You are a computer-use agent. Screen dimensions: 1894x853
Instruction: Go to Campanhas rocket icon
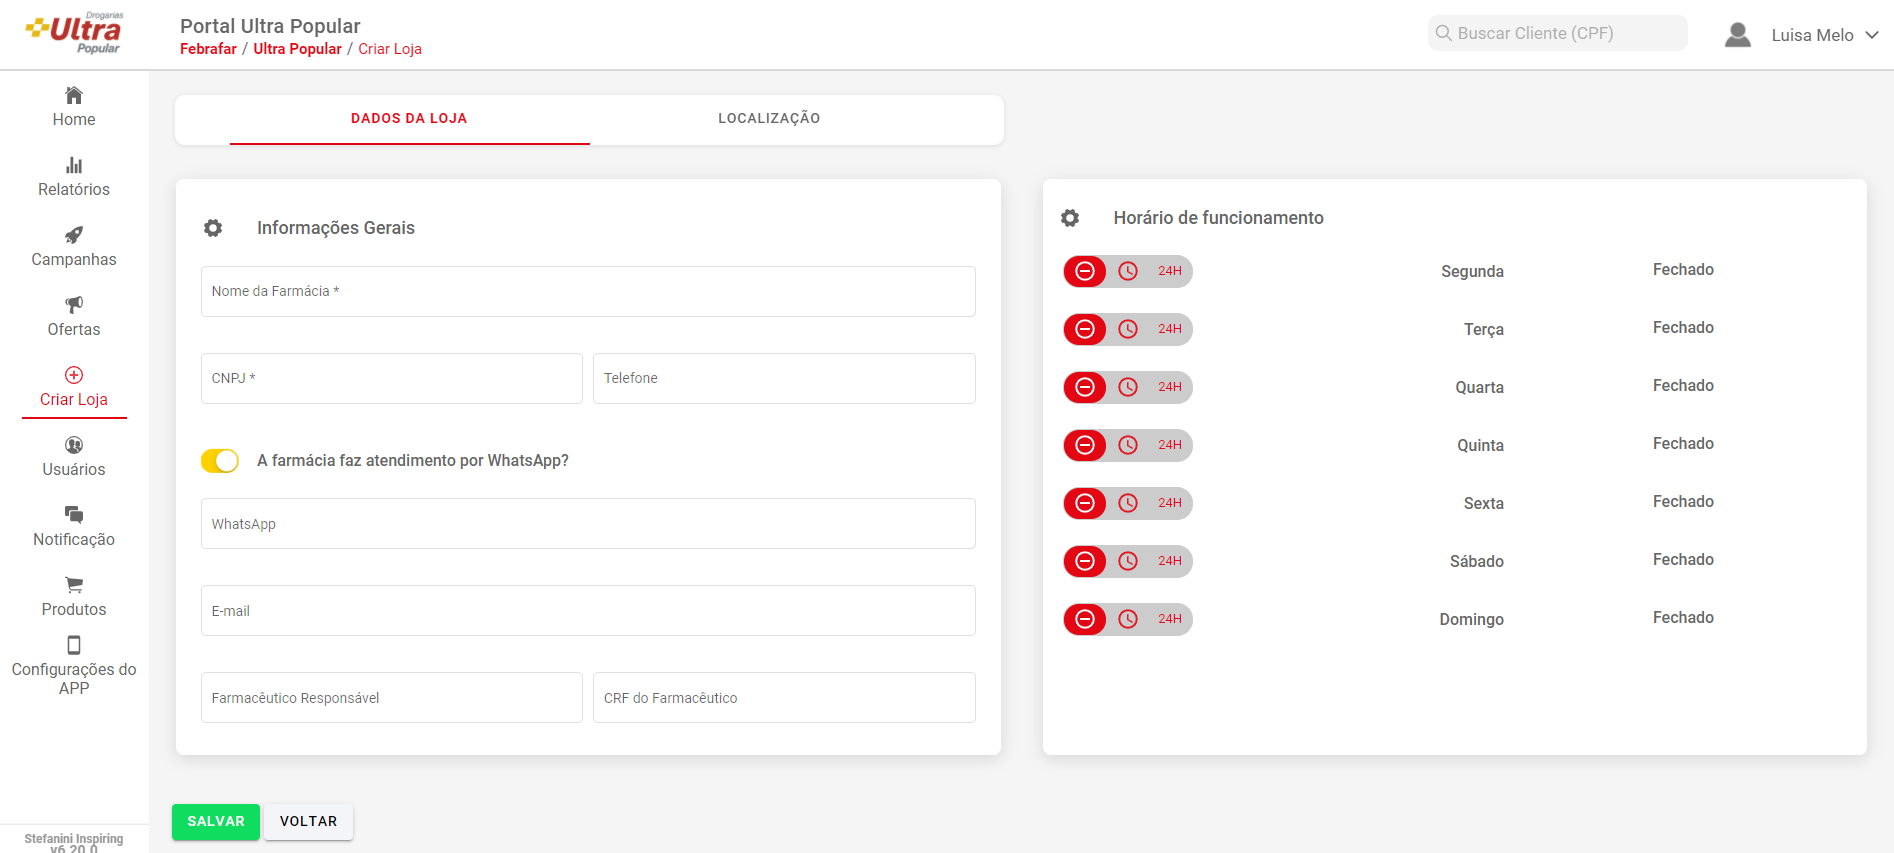click(x=74, y=236)
